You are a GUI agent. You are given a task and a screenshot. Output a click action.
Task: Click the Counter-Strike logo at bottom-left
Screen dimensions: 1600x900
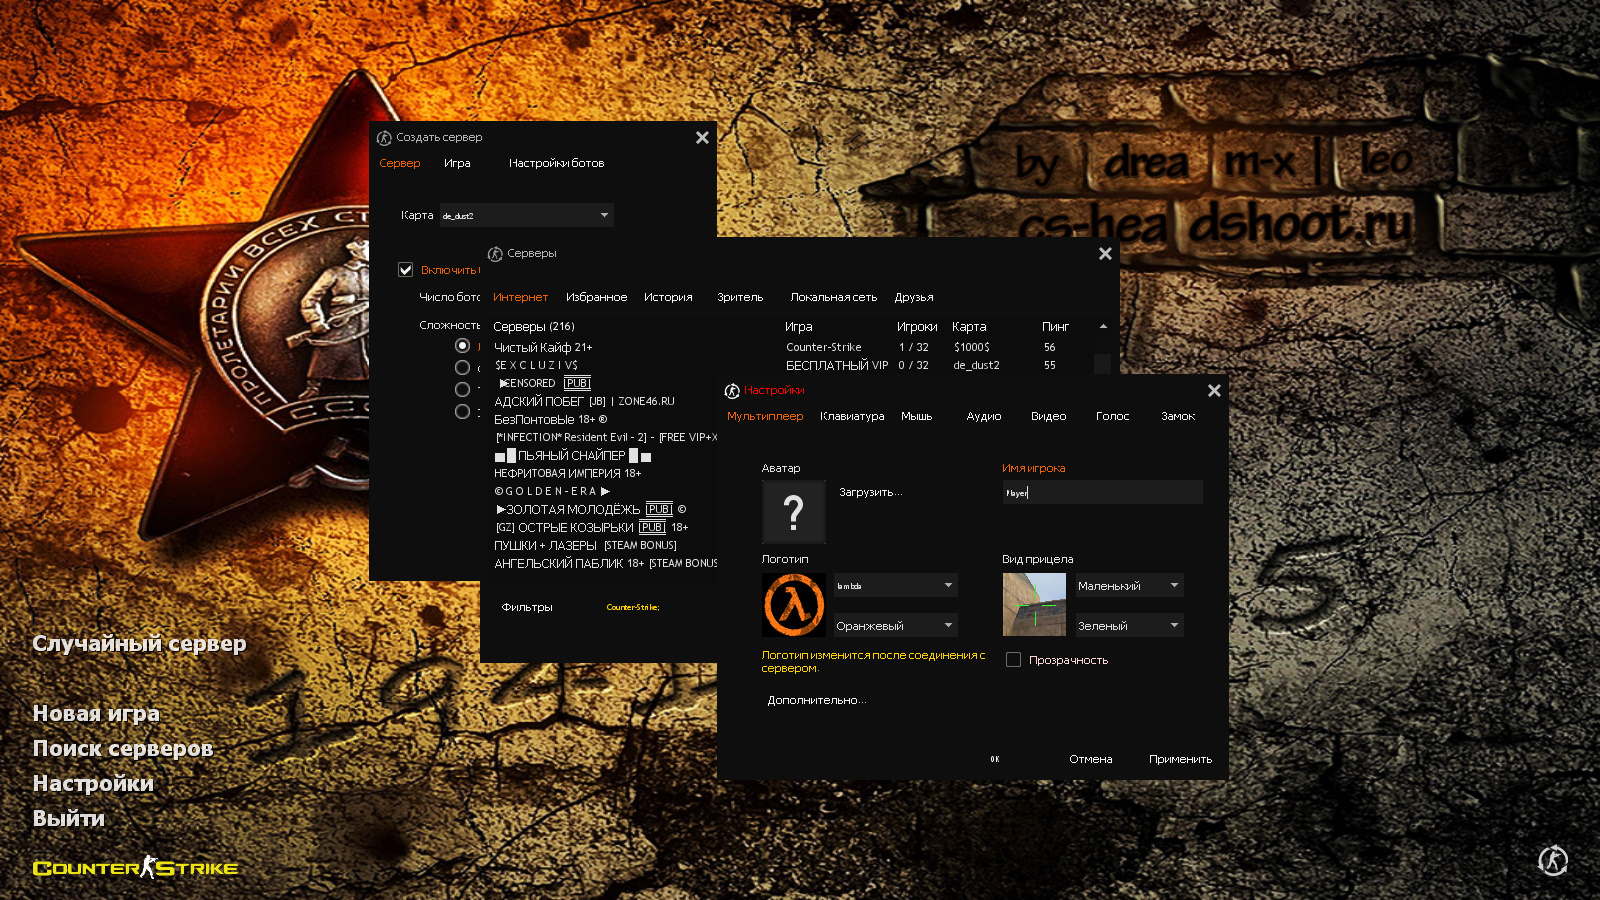[x=135, y=868]
